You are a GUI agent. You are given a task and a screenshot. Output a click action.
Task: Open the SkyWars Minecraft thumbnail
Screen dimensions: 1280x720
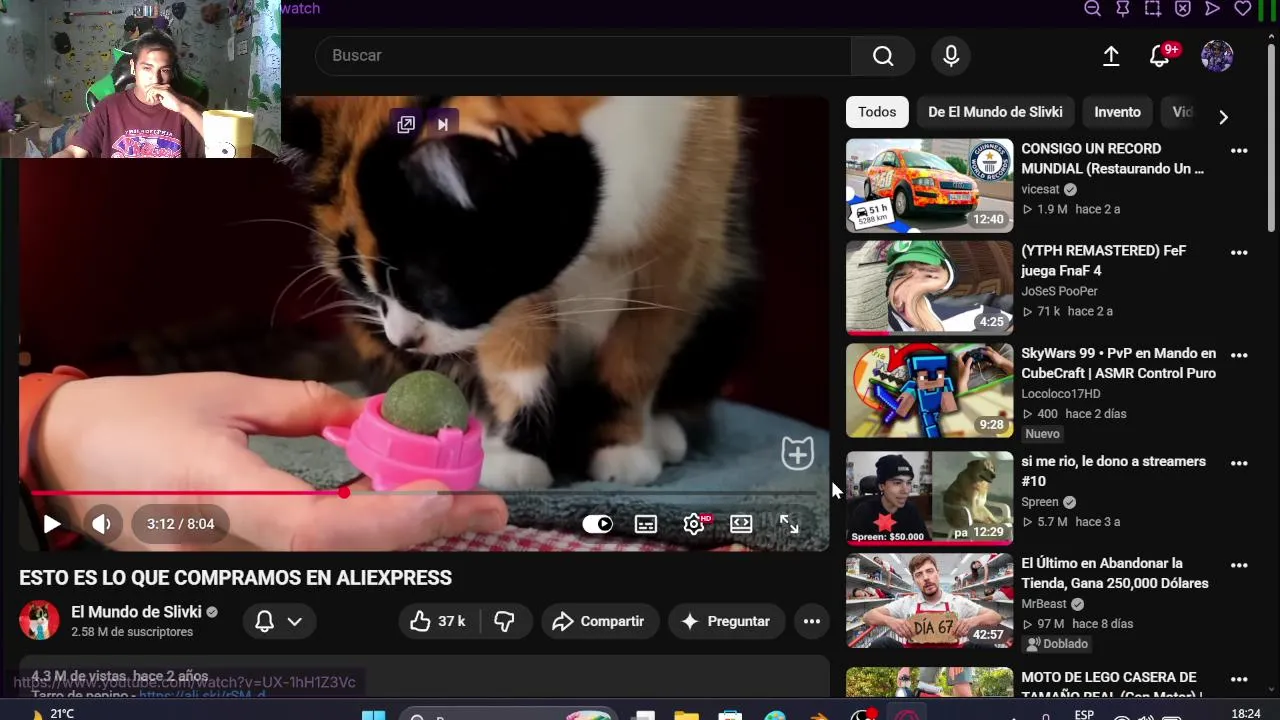[929, 391]
